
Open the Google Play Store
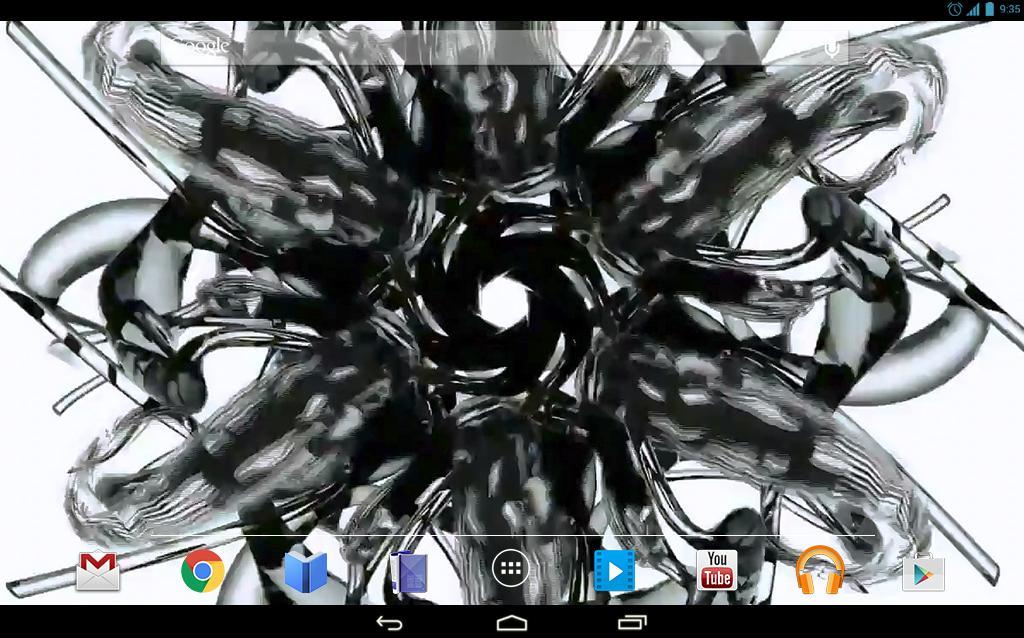(x=923, y=573)
